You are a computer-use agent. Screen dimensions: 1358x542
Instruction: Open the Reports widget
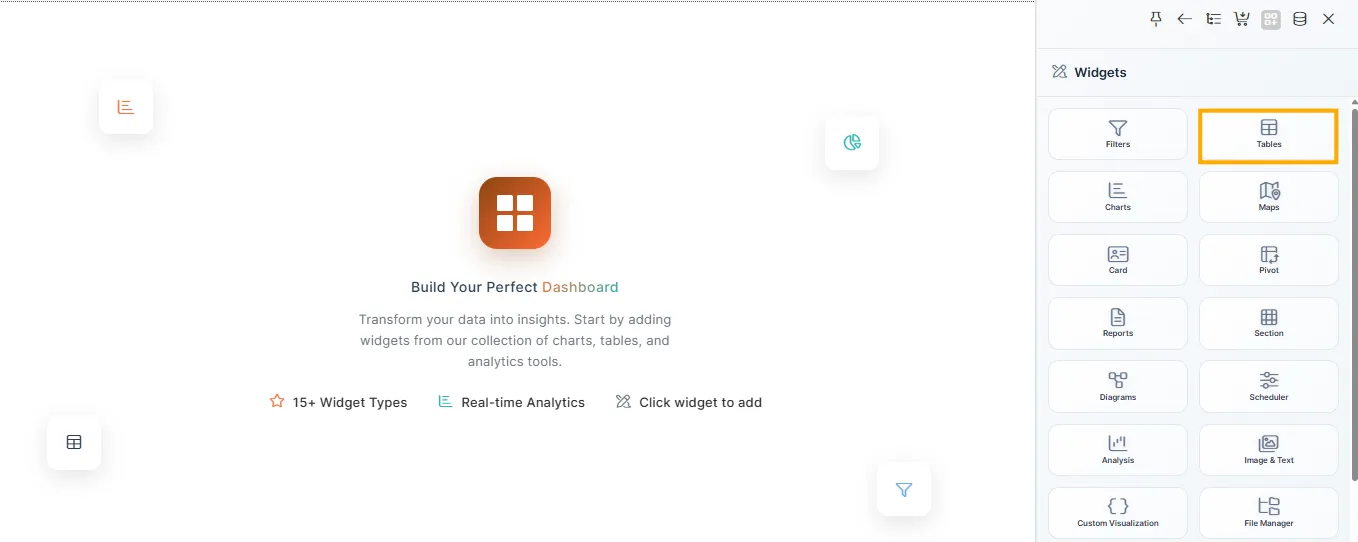[1118, 323]
